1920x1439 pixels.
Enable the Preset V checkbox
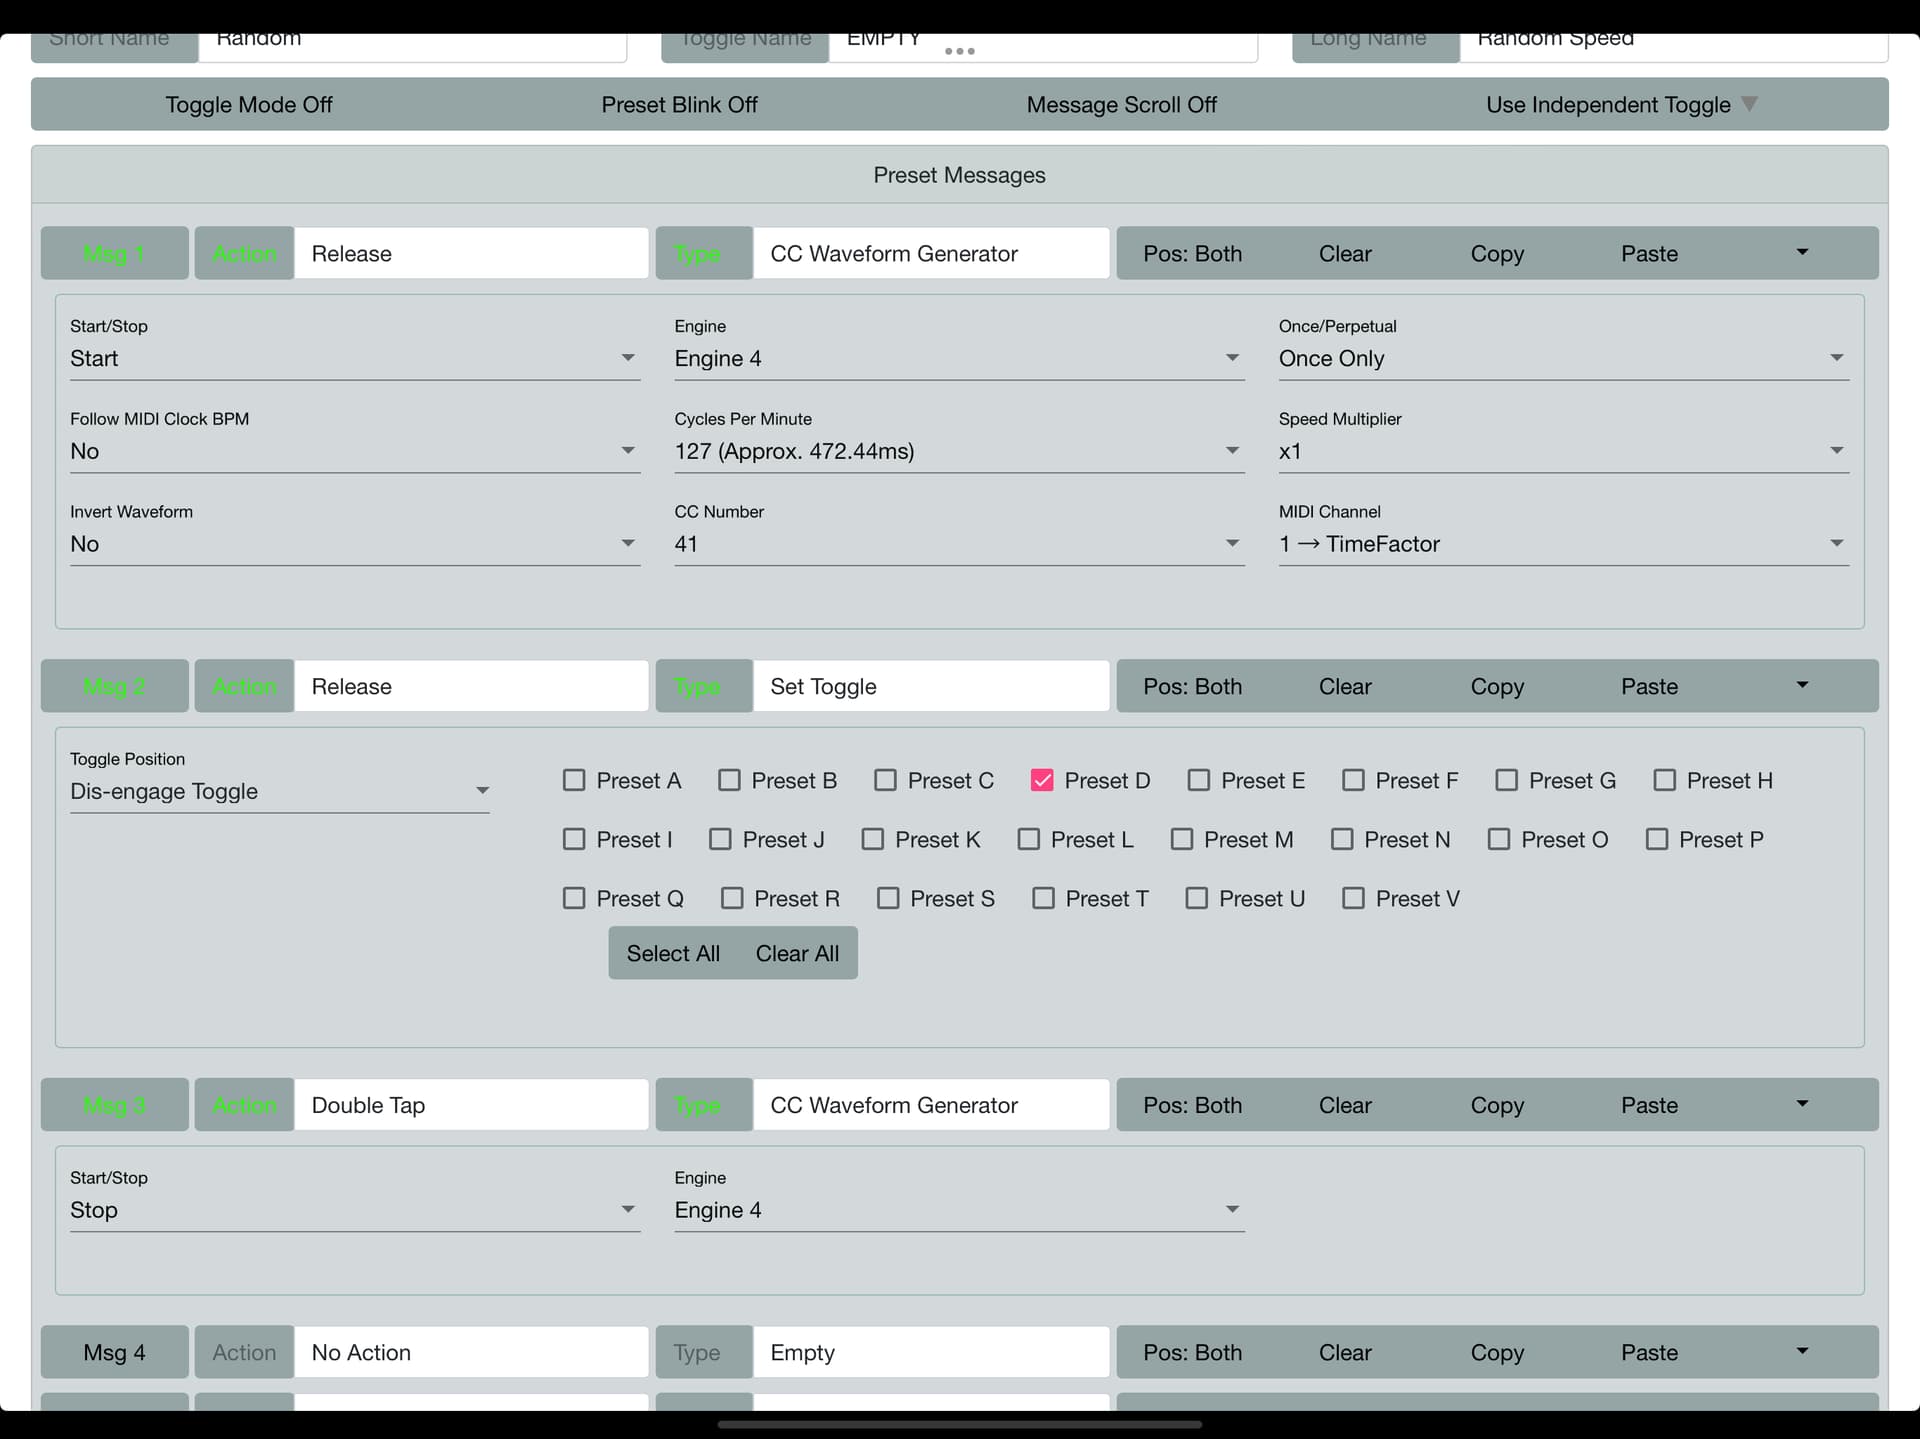tap(1353, 898)
